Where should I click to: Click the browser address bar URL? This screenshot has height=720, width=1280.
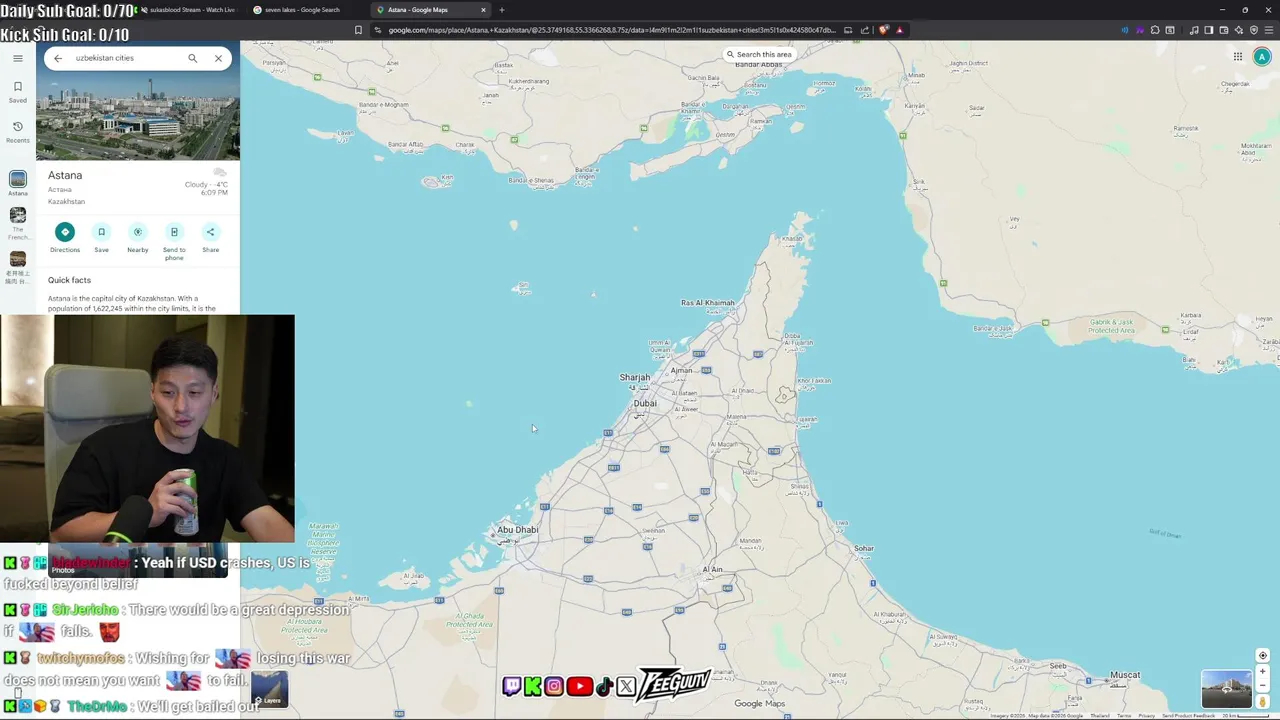pyautogui.click(x=610, y=30)
